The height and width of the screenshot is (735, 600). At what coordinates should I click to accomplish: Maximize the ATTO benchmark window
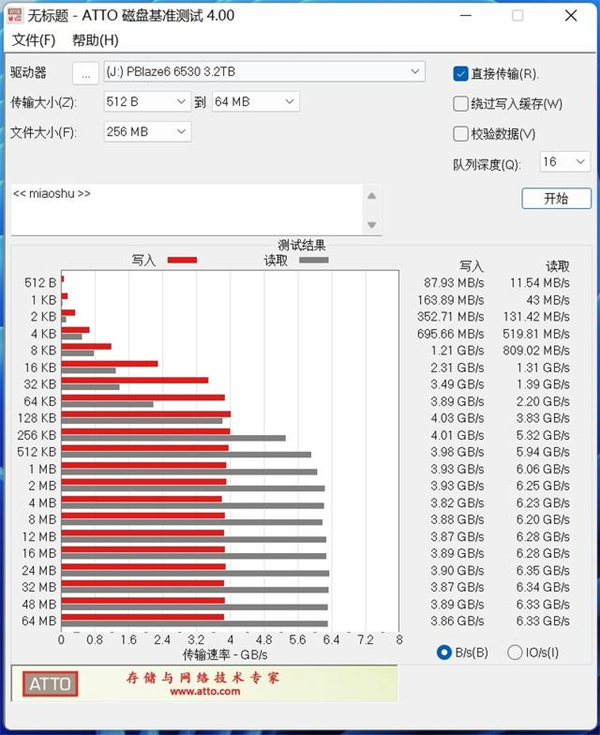pos(517,16)
